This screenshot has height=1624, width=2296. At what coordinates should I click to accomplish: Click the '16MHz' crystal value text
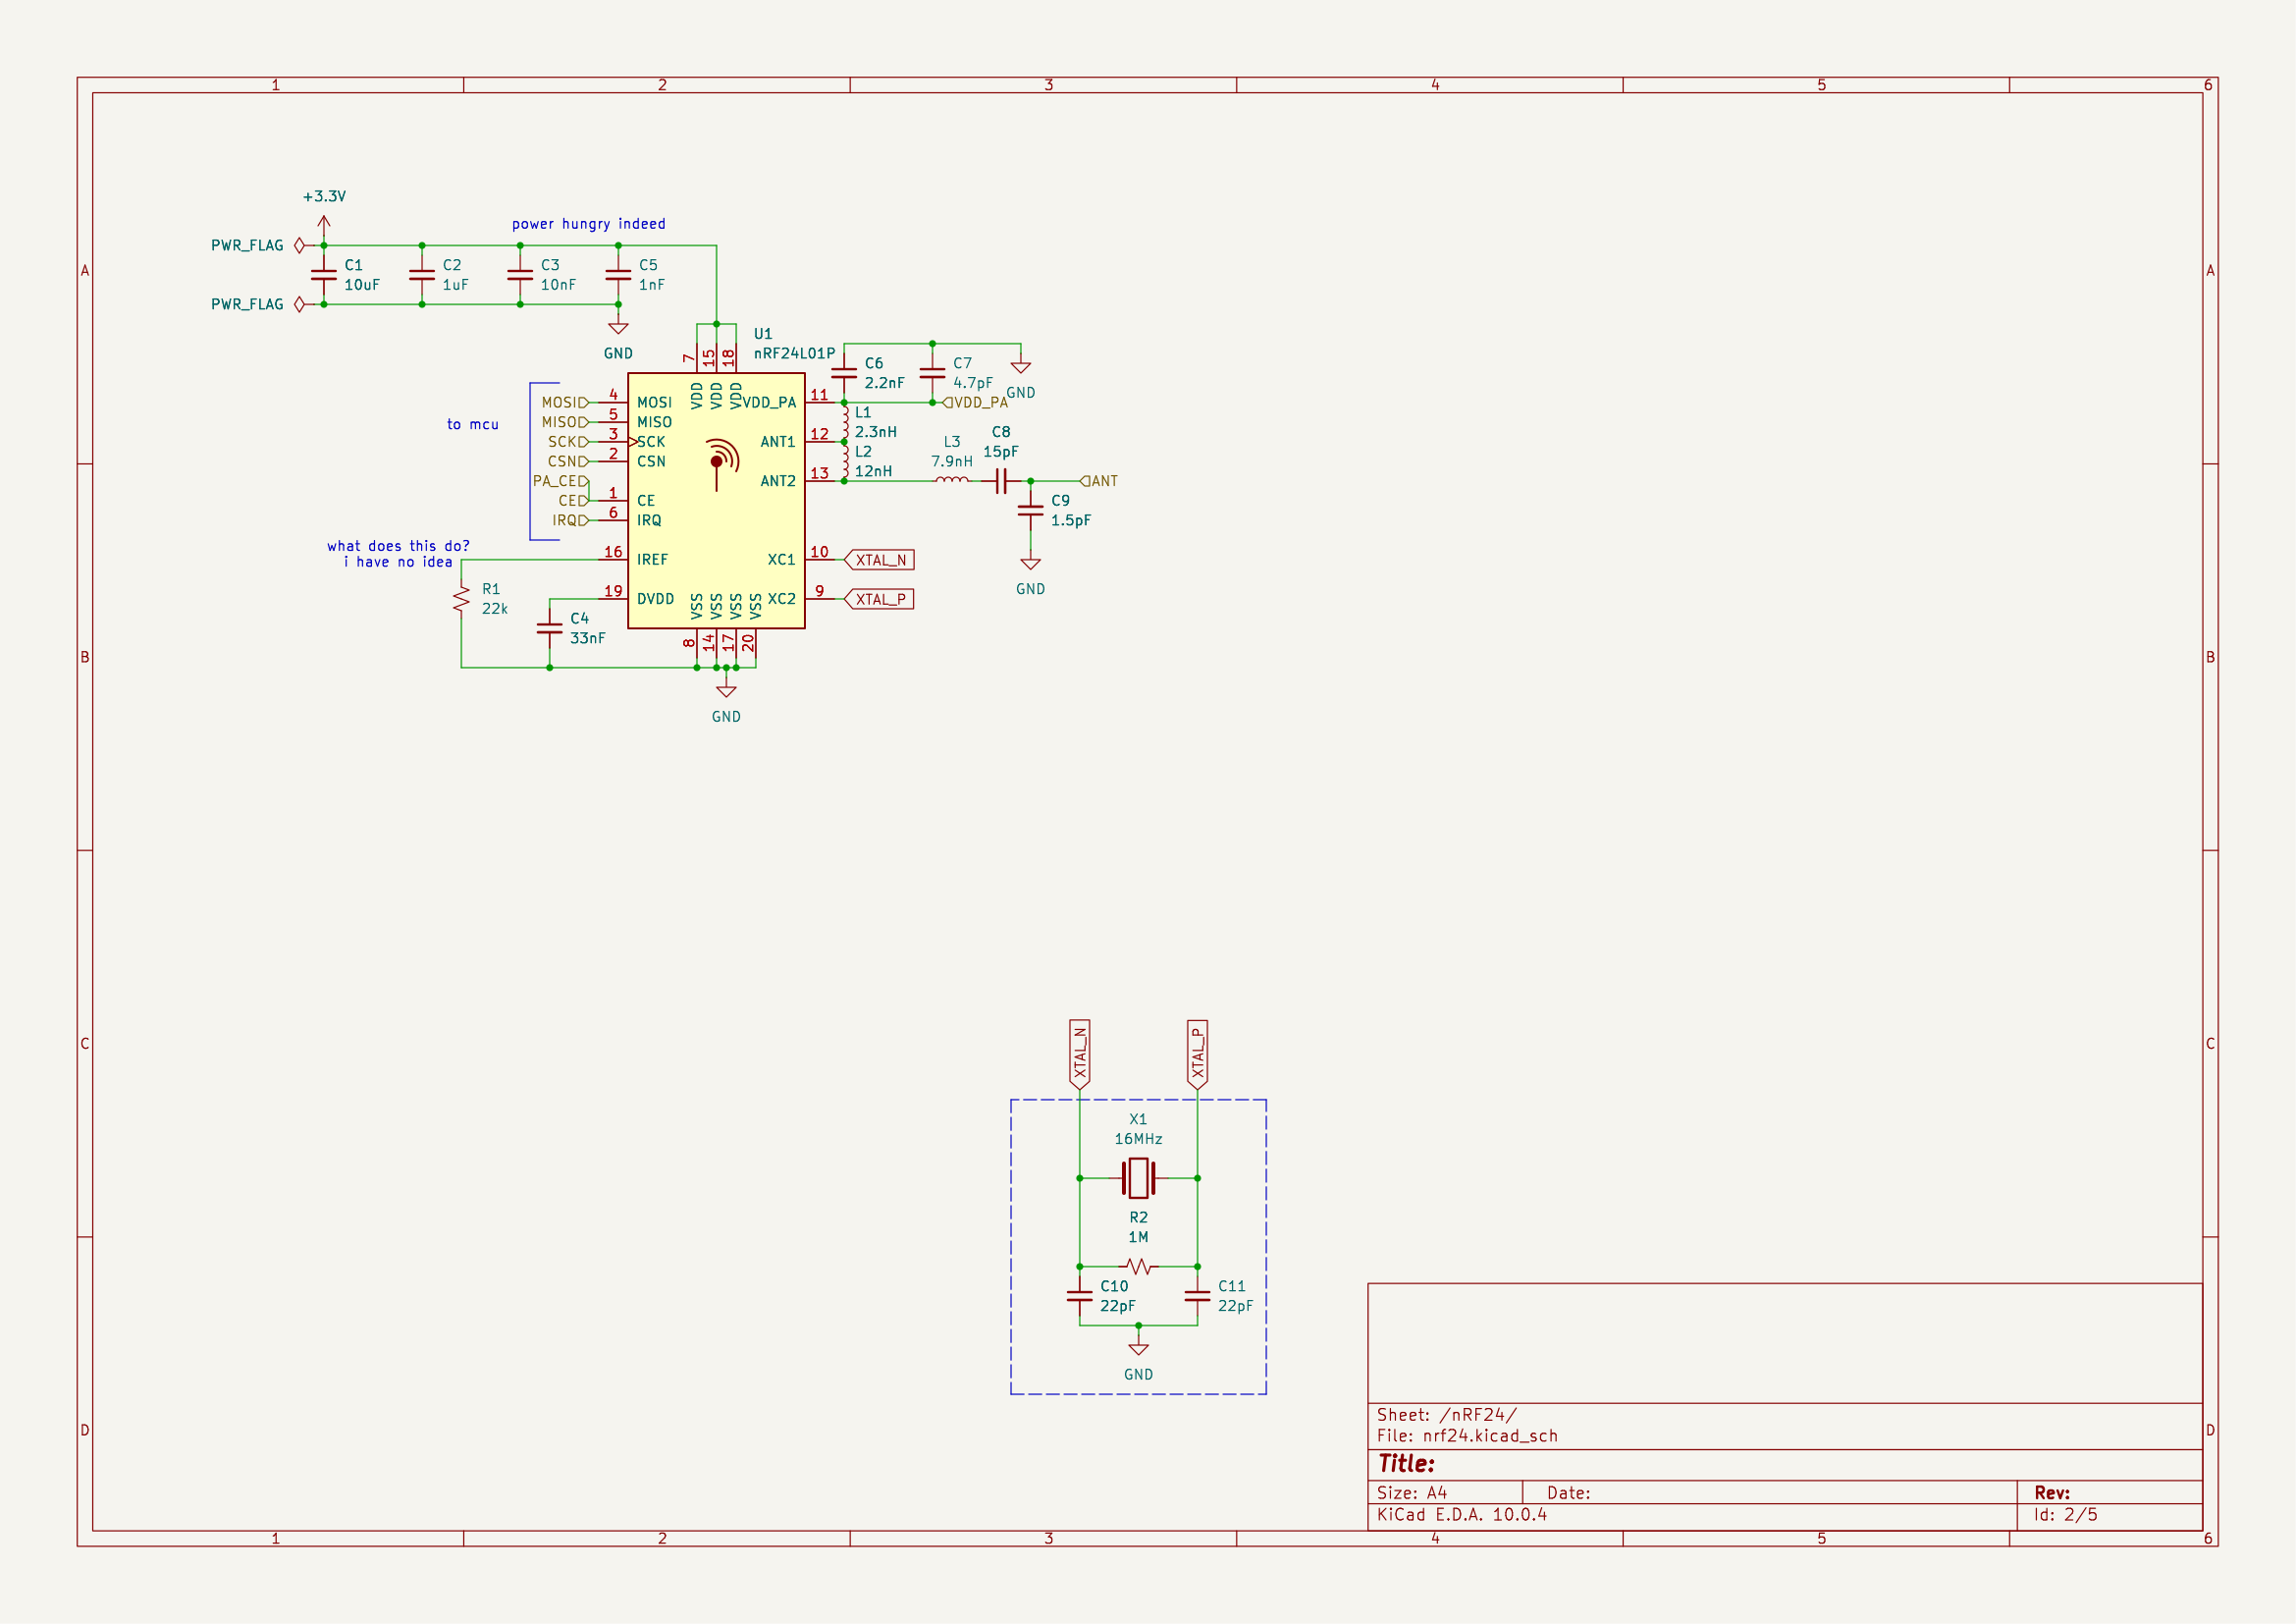tap(1138, 1139)
